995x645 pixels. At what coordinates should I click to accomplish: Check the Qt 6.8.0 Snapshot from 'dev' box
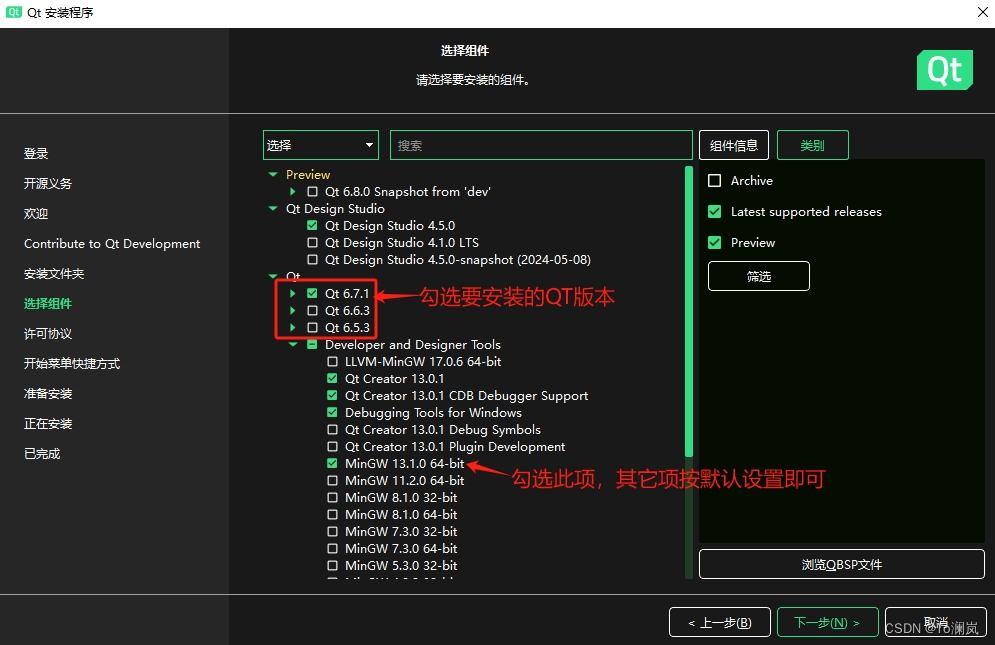pyautogui.click(x=312, y=191)
